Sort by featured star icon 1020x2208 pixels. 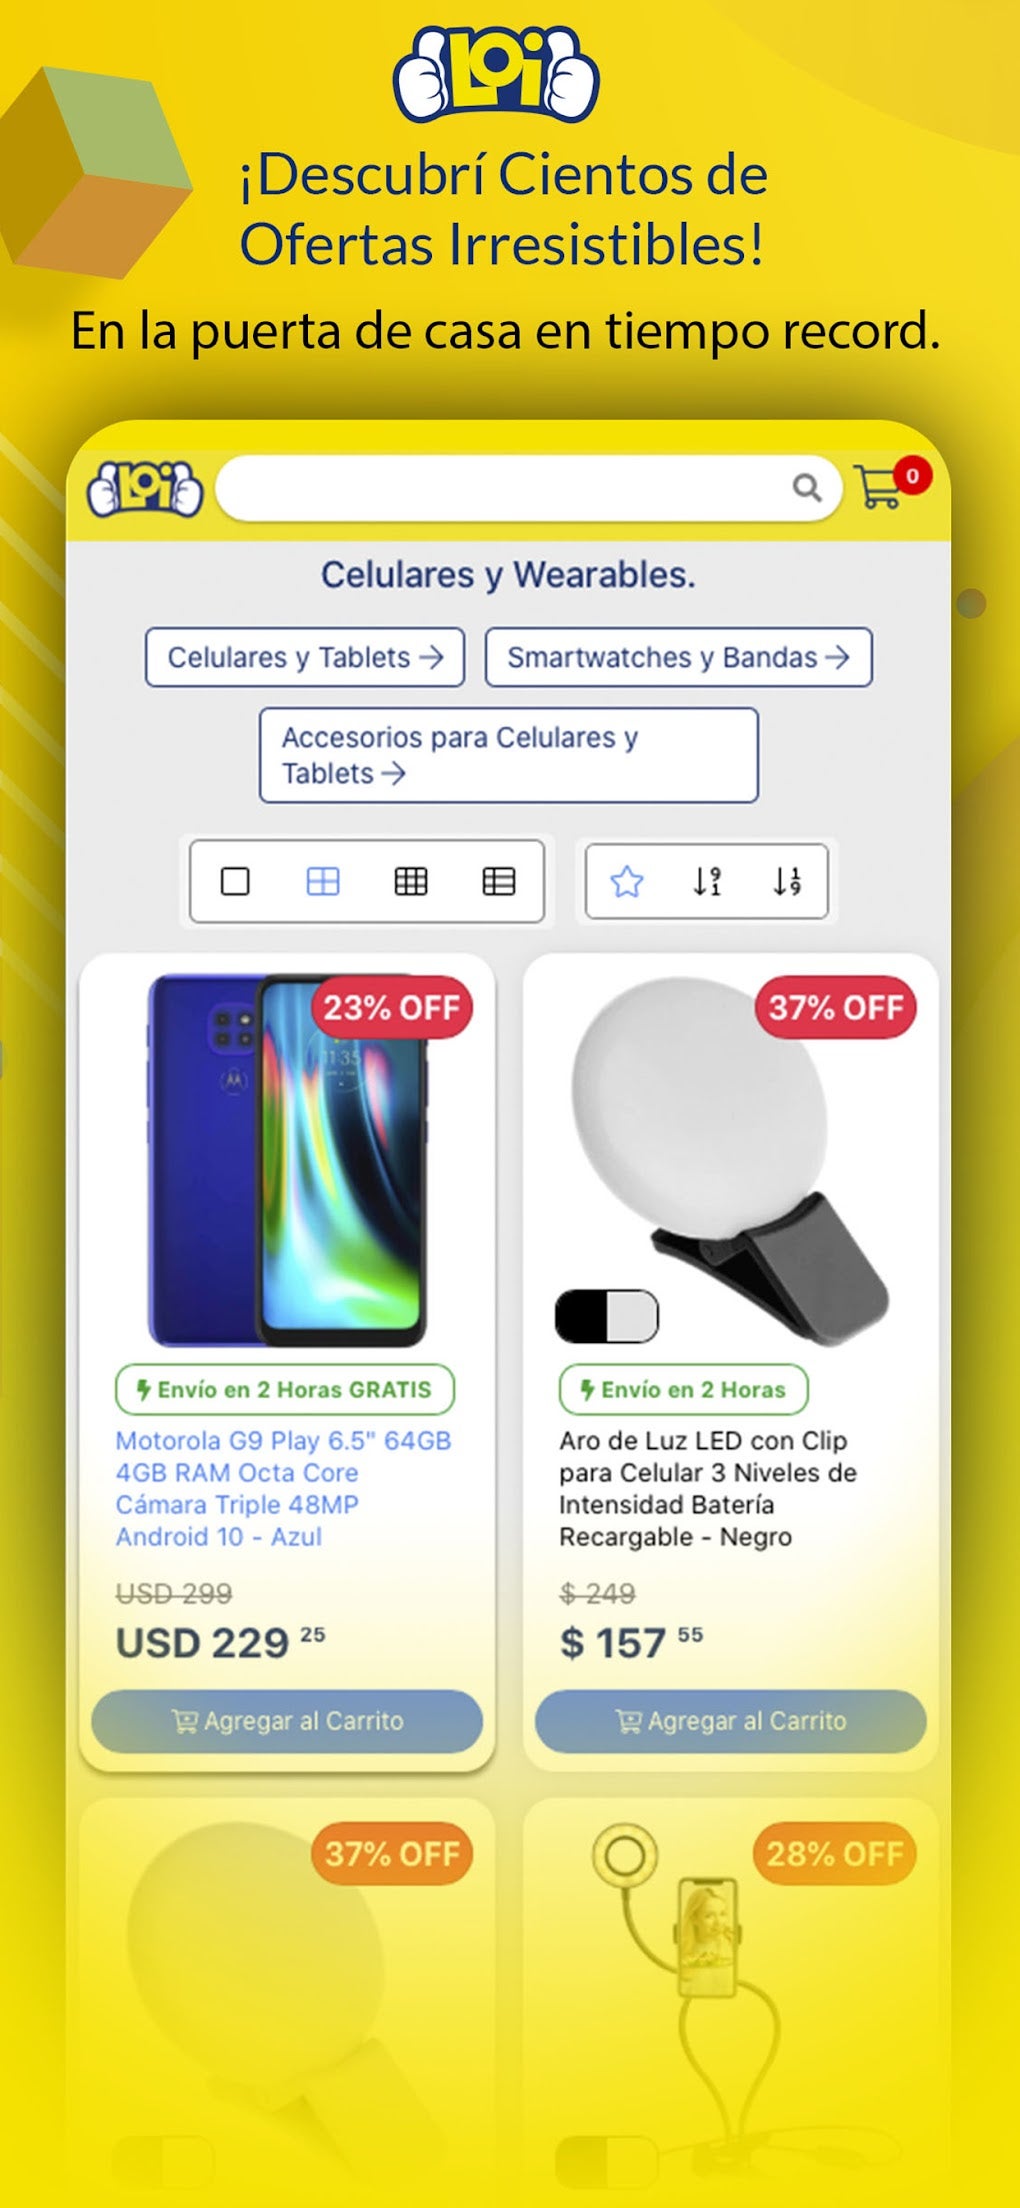[627, 881]
